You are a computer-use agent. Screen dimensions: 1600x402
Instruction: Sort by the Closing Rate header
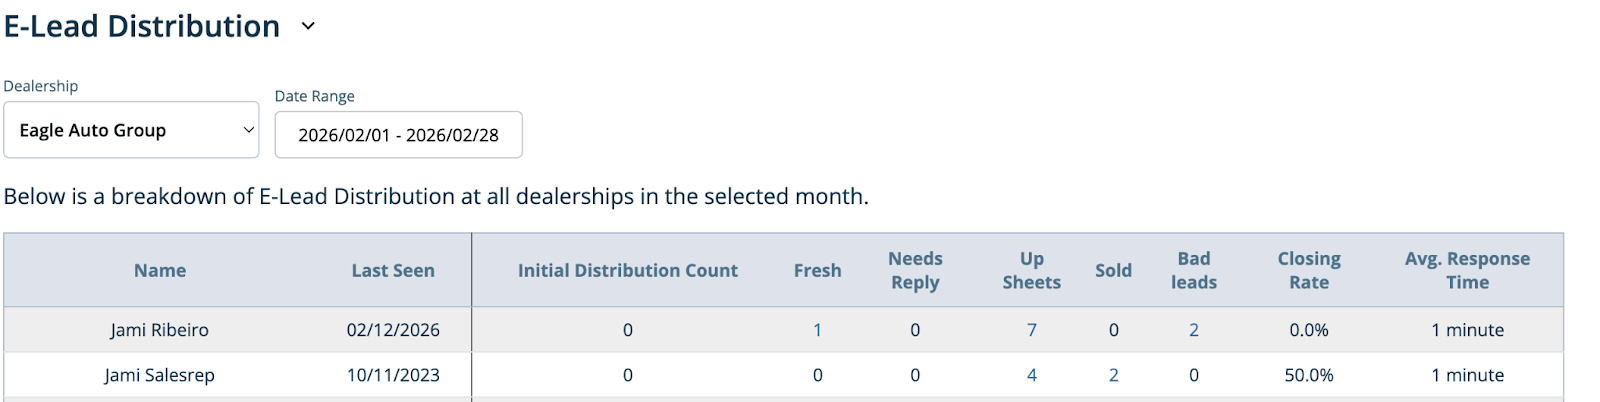pos(1309,271)
